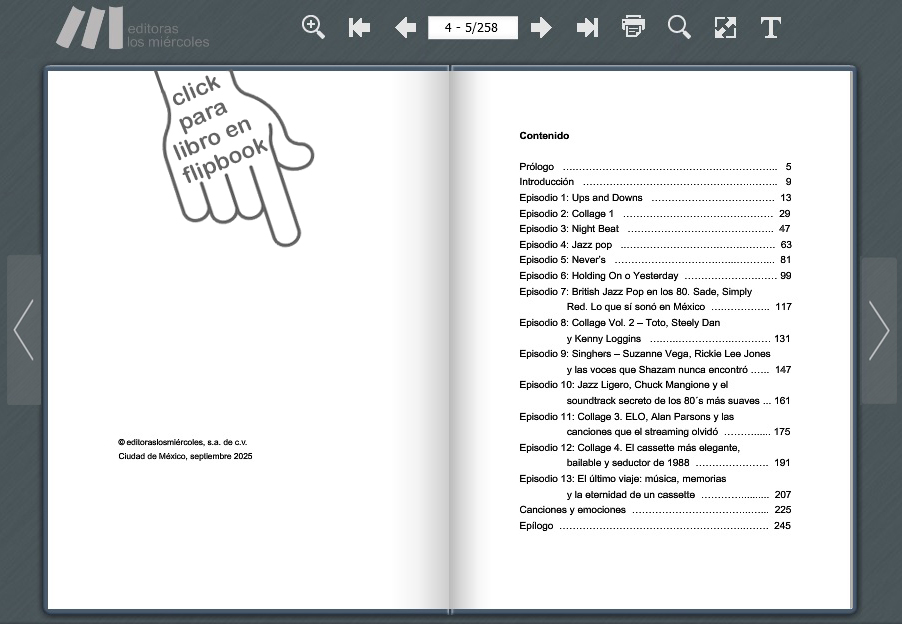The height and width of the screenshot is (624, 902).
Task: Toggle fullscreen mode
Action: point(725,28)
